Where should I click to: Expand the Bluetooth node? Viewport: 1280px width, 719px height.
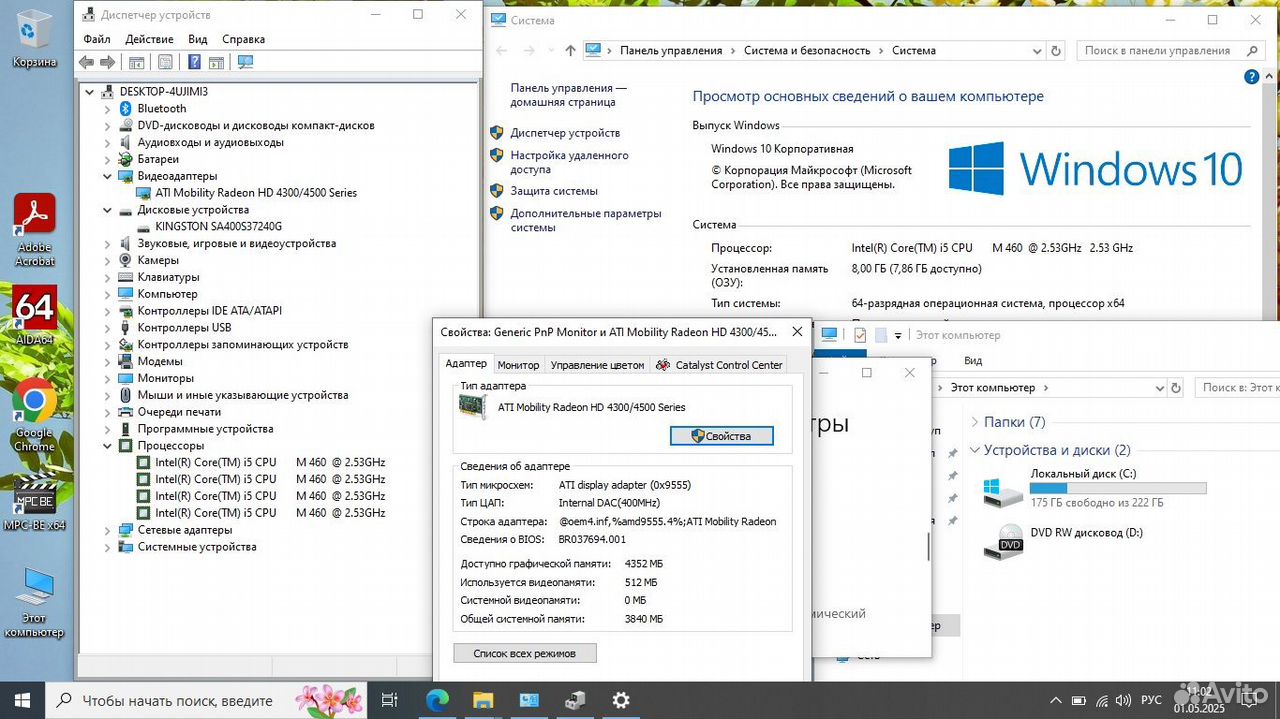(x=108, y=108)
